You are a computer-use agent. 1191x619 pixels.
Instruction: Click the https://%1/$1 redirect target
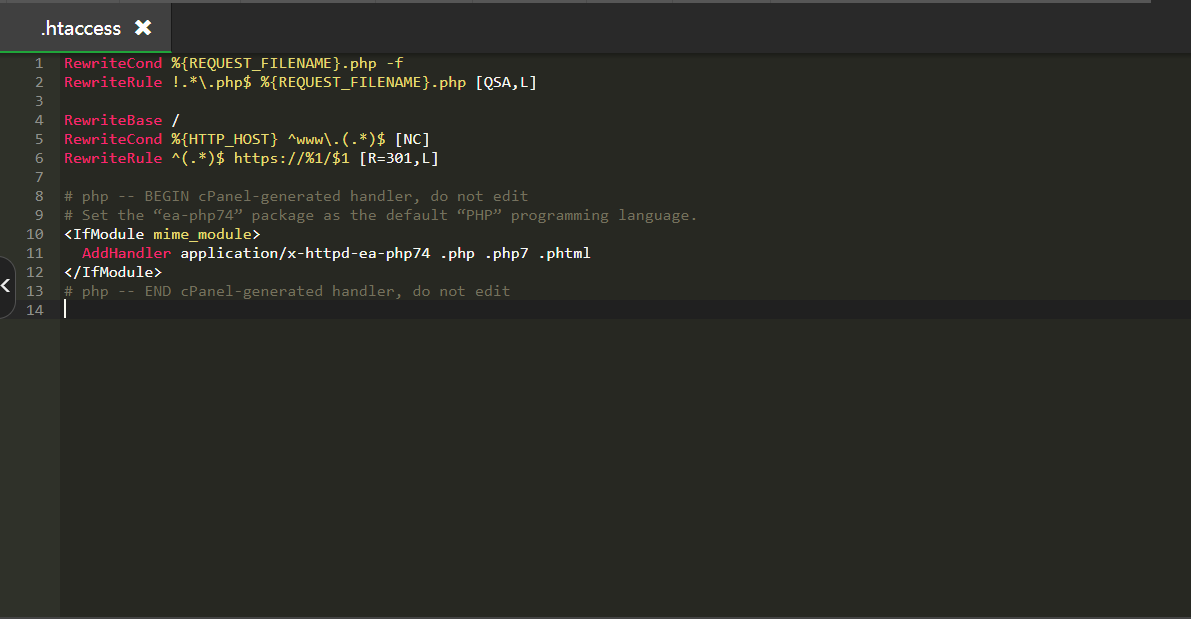(292, 158)
